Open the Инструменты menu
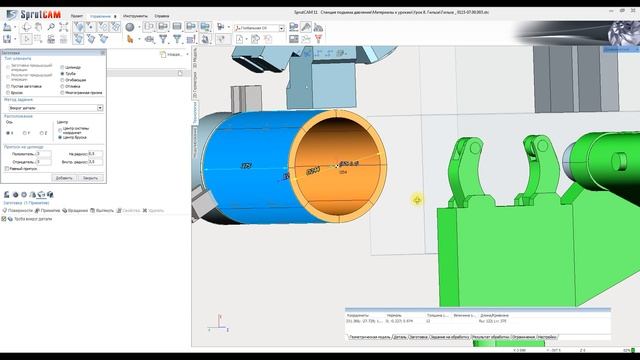640x360 pixels. tap(136, 16)
